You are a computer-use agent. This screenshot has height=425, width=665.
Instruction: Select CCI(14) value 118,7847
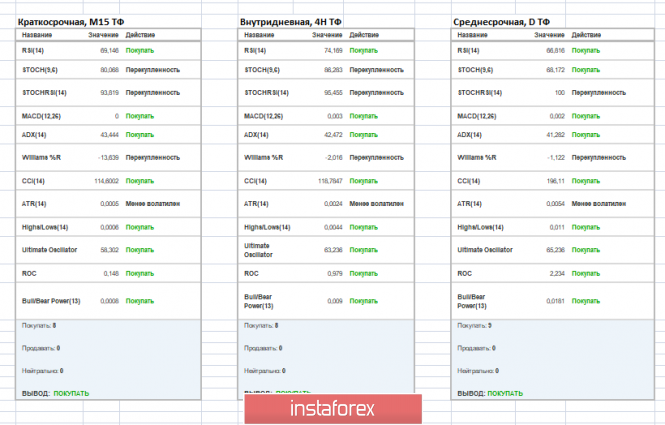pyautogui.click(x=330, y=181)
